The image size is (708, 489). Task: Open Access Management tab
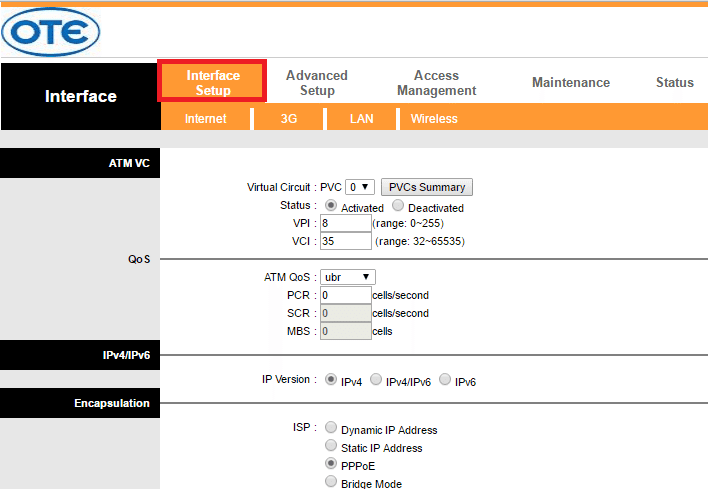click(x=436, y=83)
